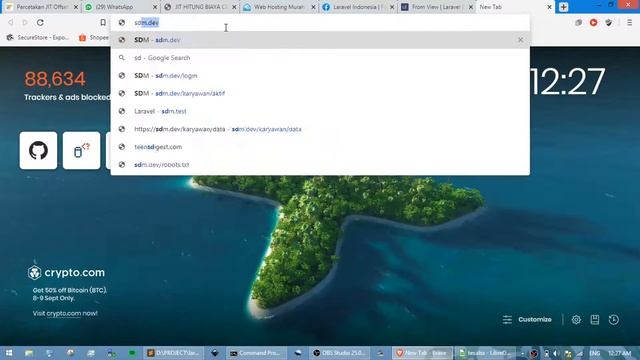Image resolution: width=640 pixels, height=360 pixels.
Task: Click the crypto.com sponsor logo
Action: [x=66, y=273]
